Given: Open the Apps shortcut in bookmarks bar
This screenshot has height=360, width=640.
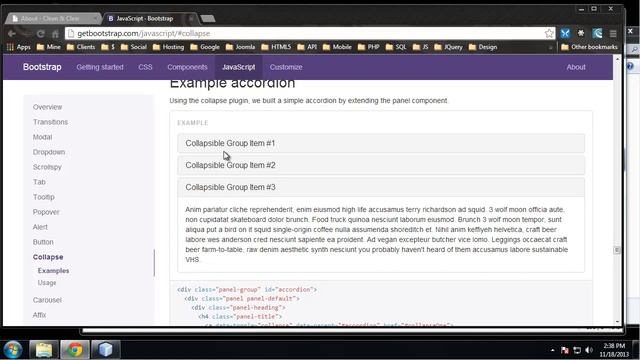Looking at the screenshot, I should [19, 47].
